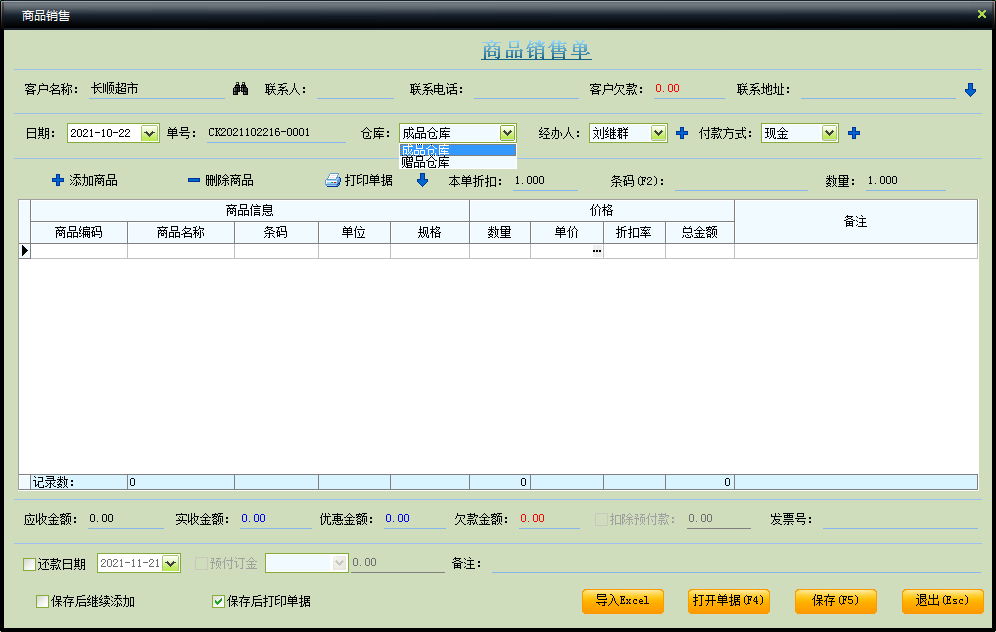Click the 应收金额 value 0.00
Screen dimensions: 996x632
[x=102, y=519]
